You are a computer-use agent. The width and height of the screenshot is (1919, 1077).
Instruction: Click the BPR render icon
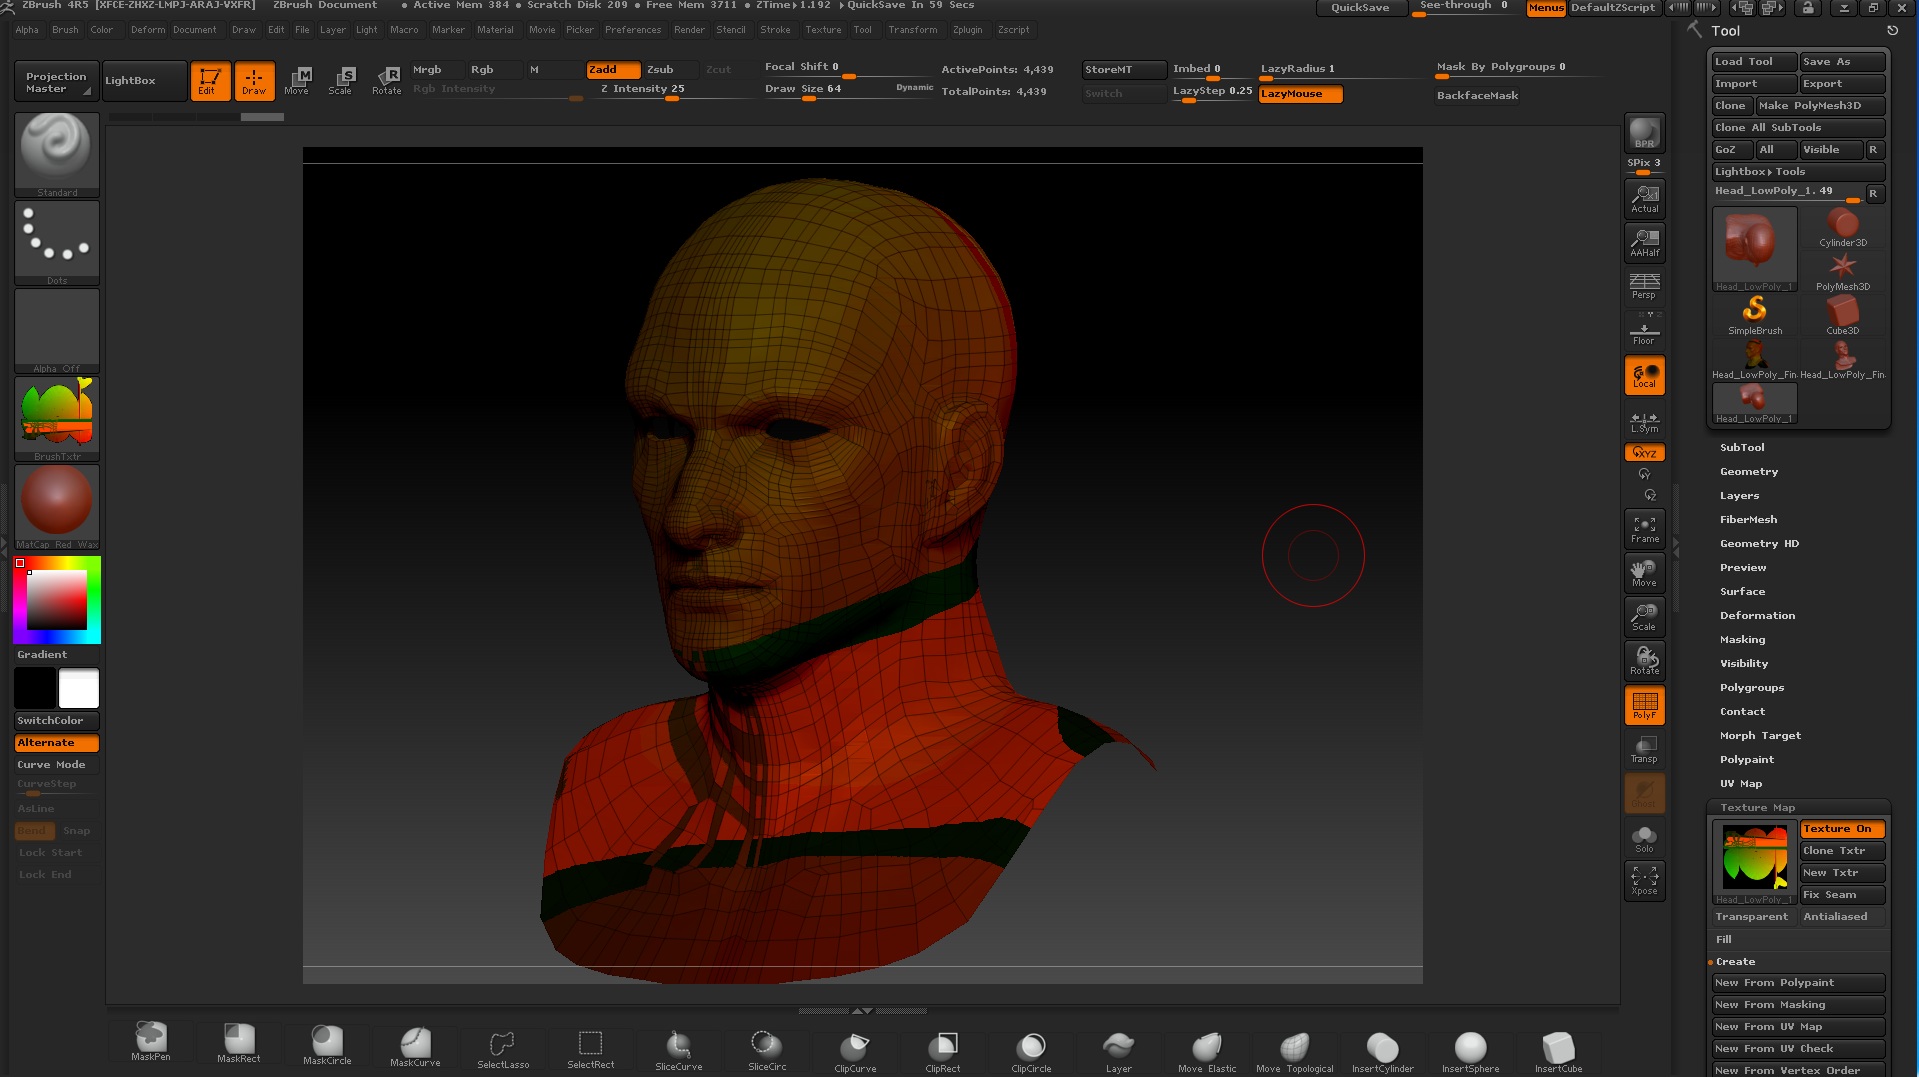1644,134
